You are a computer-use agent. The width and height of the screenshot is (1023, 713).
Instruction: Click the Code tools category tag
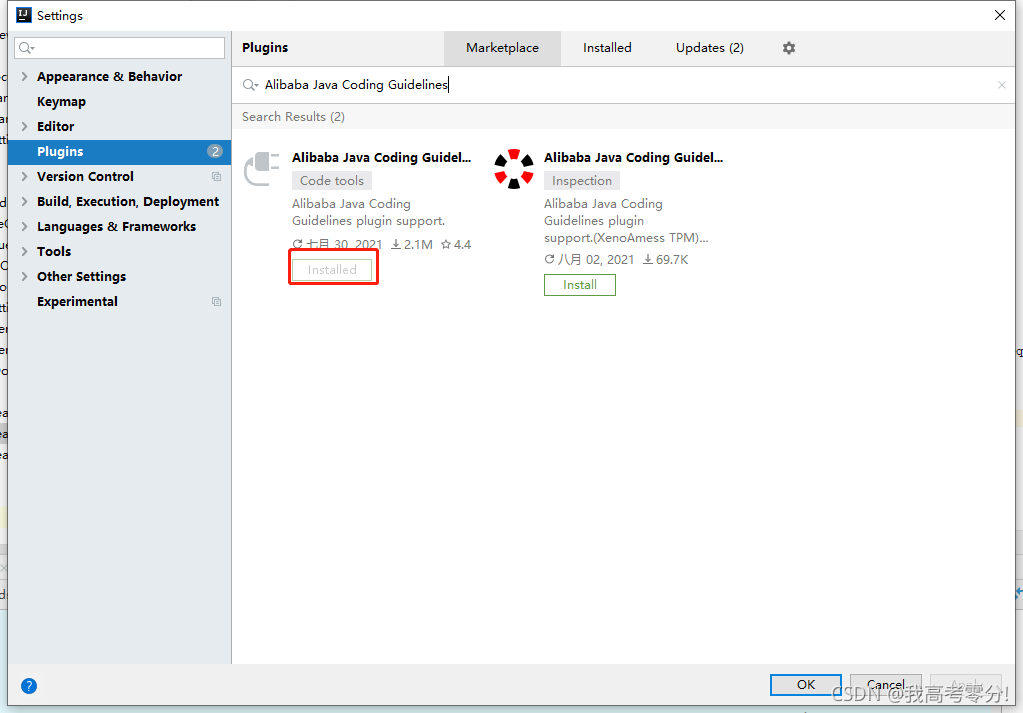(331, 181)
